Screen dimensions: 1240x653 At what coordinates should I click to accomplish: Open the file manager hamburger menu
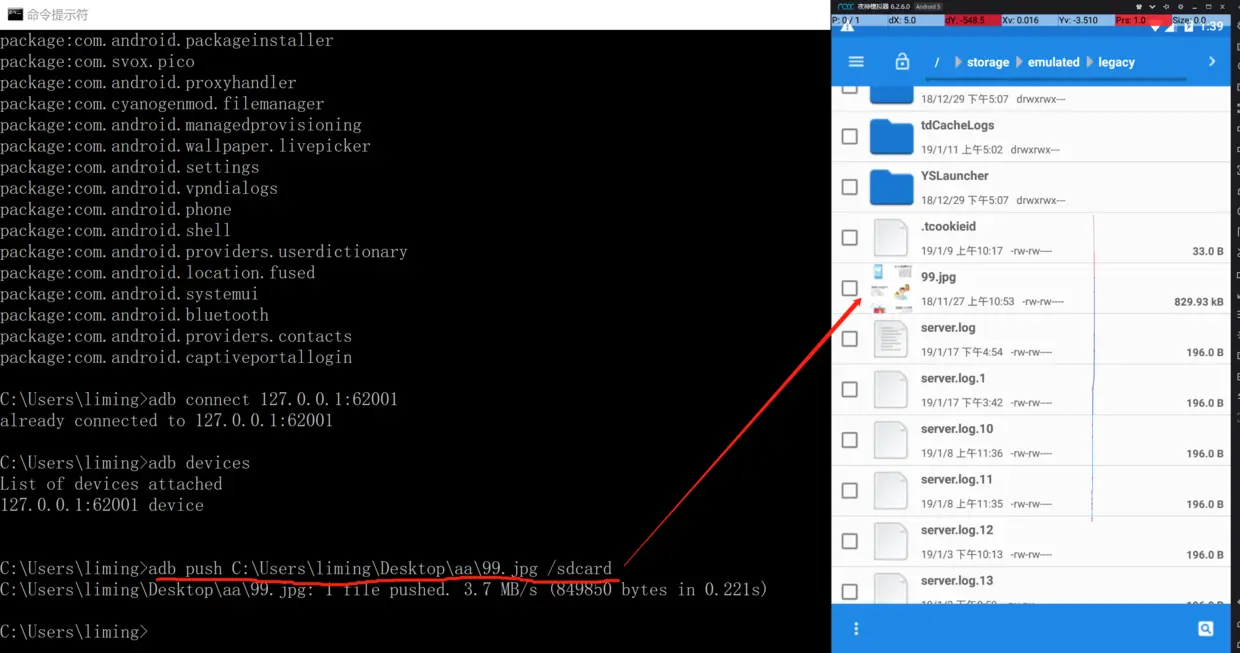pyautogui.click(x=856, y=62)
